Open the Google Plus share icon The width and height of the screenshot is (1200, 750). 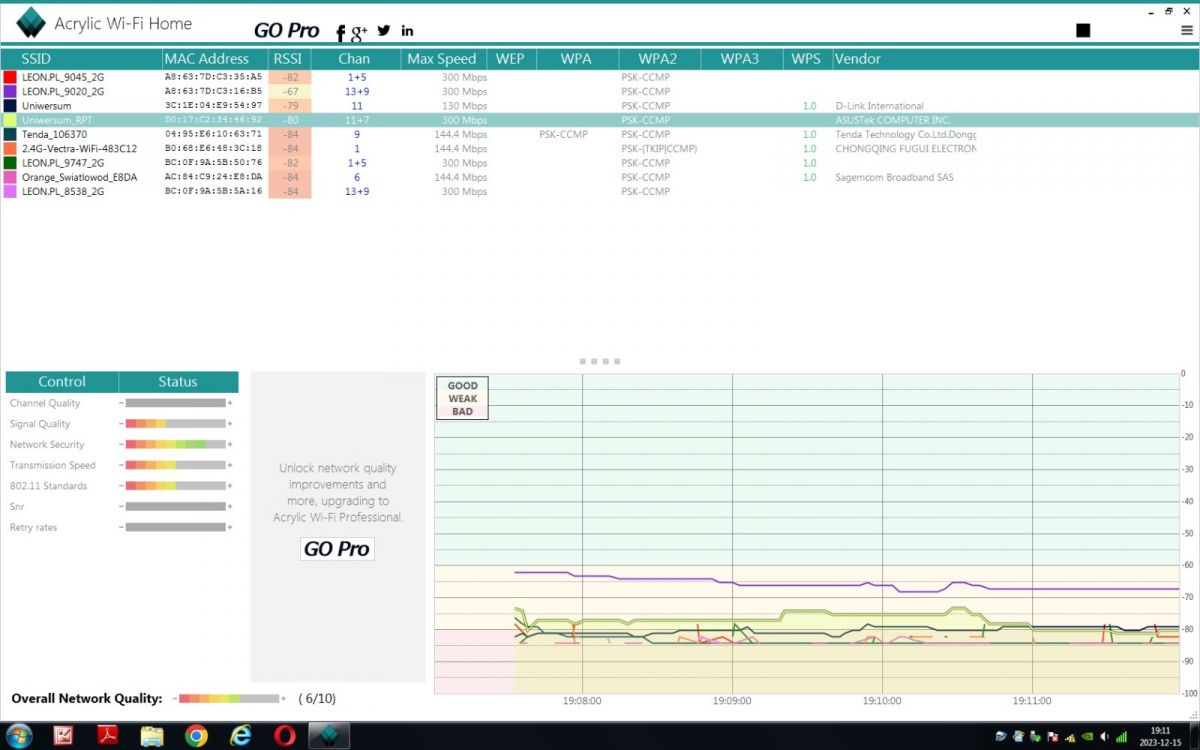coord(360,34)
